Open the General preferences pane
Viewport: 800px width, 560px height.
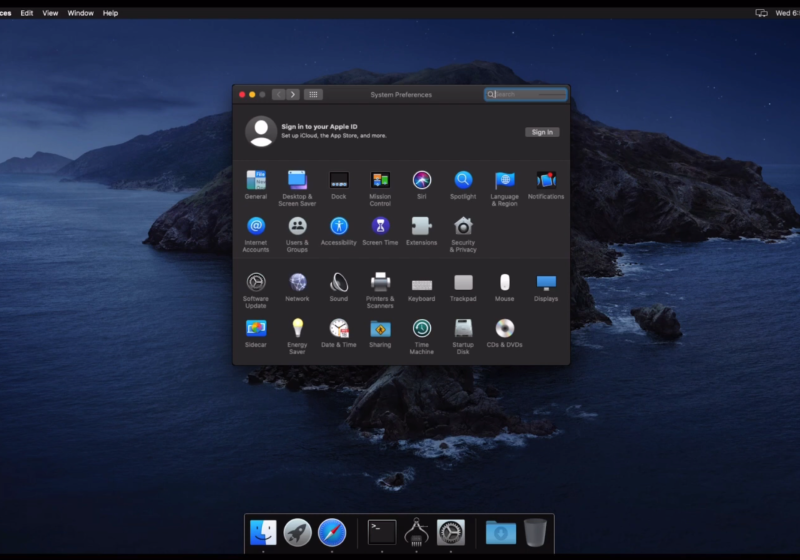[x=256, y=181]
